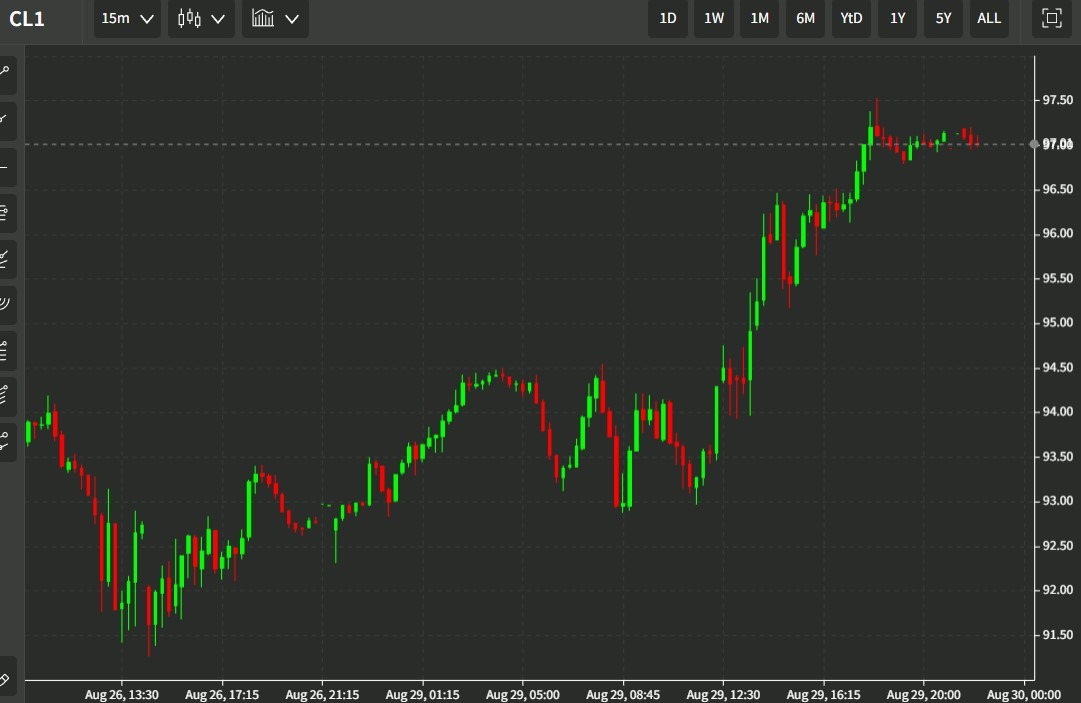The height and width of the screenshot is (703, 1081).
Task: Click the 92.00 price axis label
Action: (x=1057, y=589)
